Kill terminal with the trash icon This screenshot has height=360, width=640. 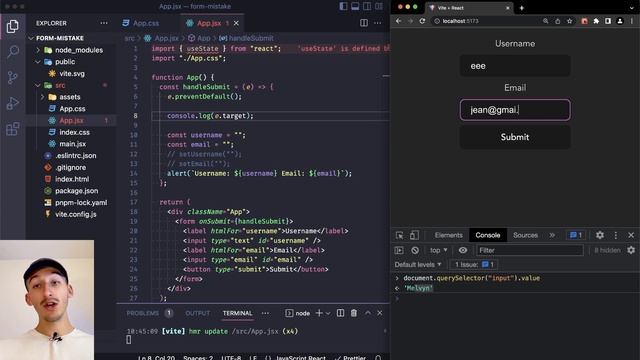(x=353, y=313)
